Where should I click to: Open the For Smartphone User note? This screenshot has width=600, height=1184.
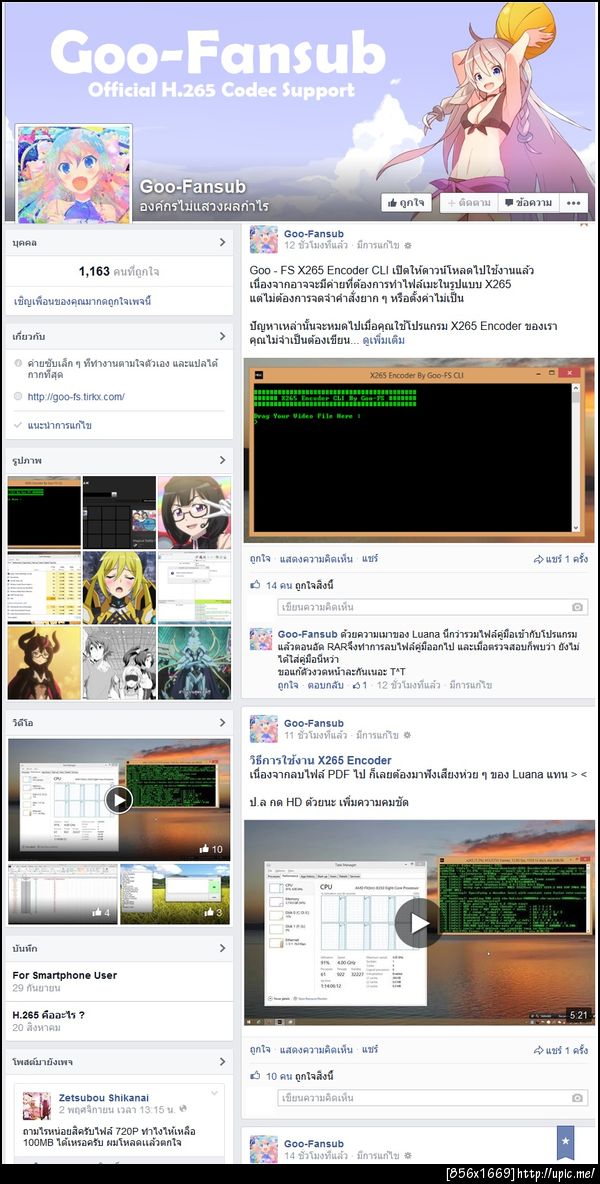[x=65, y=975]
